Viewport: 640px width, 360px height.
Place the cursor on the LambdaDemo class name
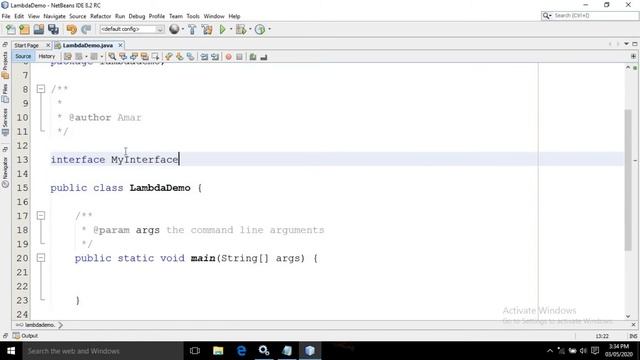tap(160, 188)
